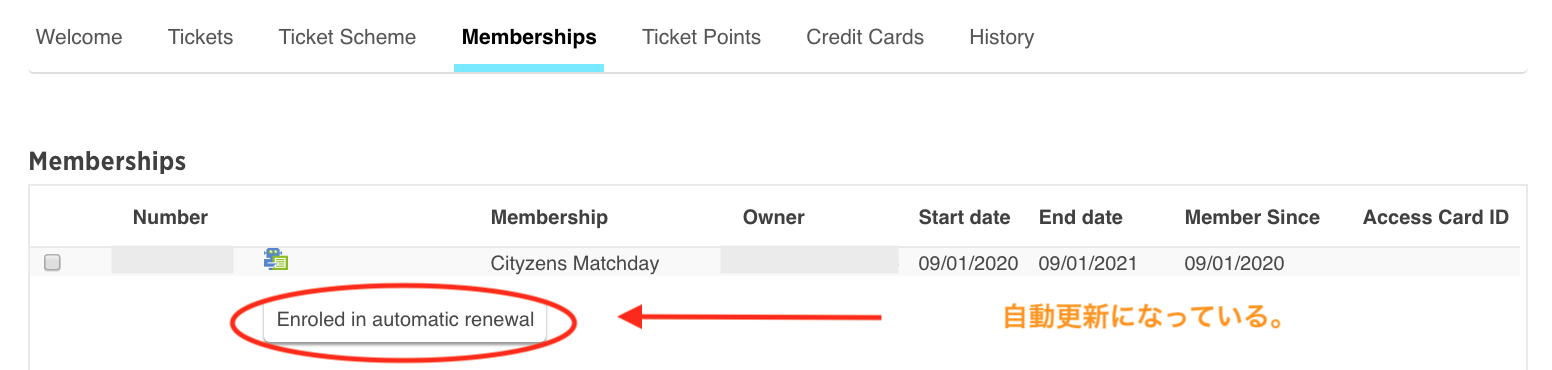Screen dimensions: 1552x370
Task: Click the Access Card ID column header
Action: [x=1435, y=217]
